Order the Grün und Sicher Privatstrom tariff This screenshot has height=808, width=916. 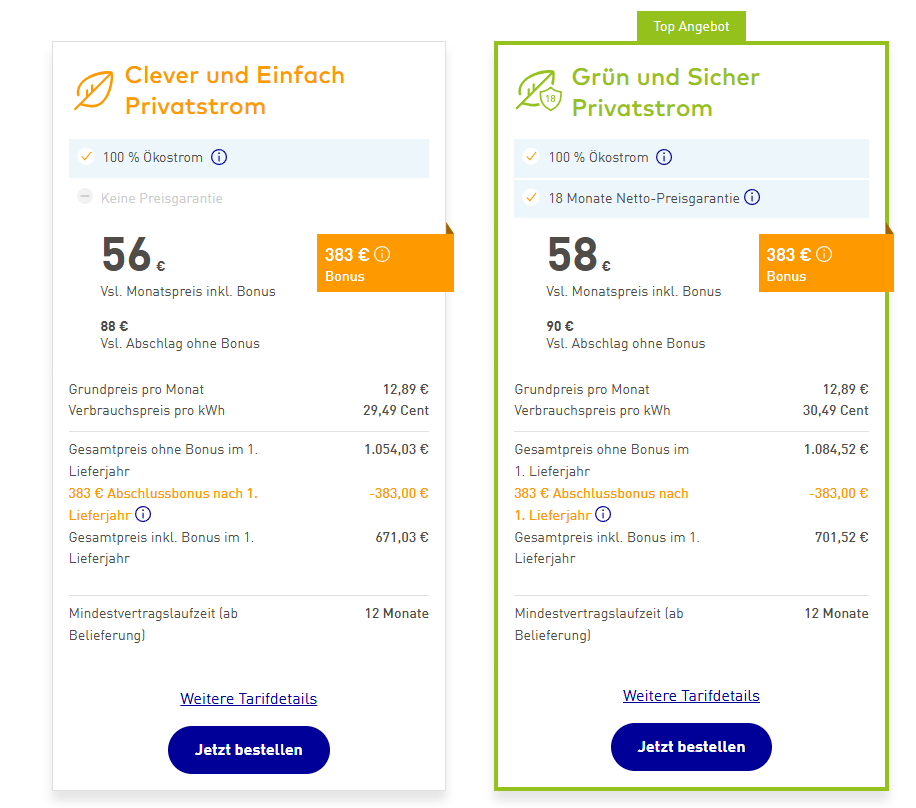[691, 747]
